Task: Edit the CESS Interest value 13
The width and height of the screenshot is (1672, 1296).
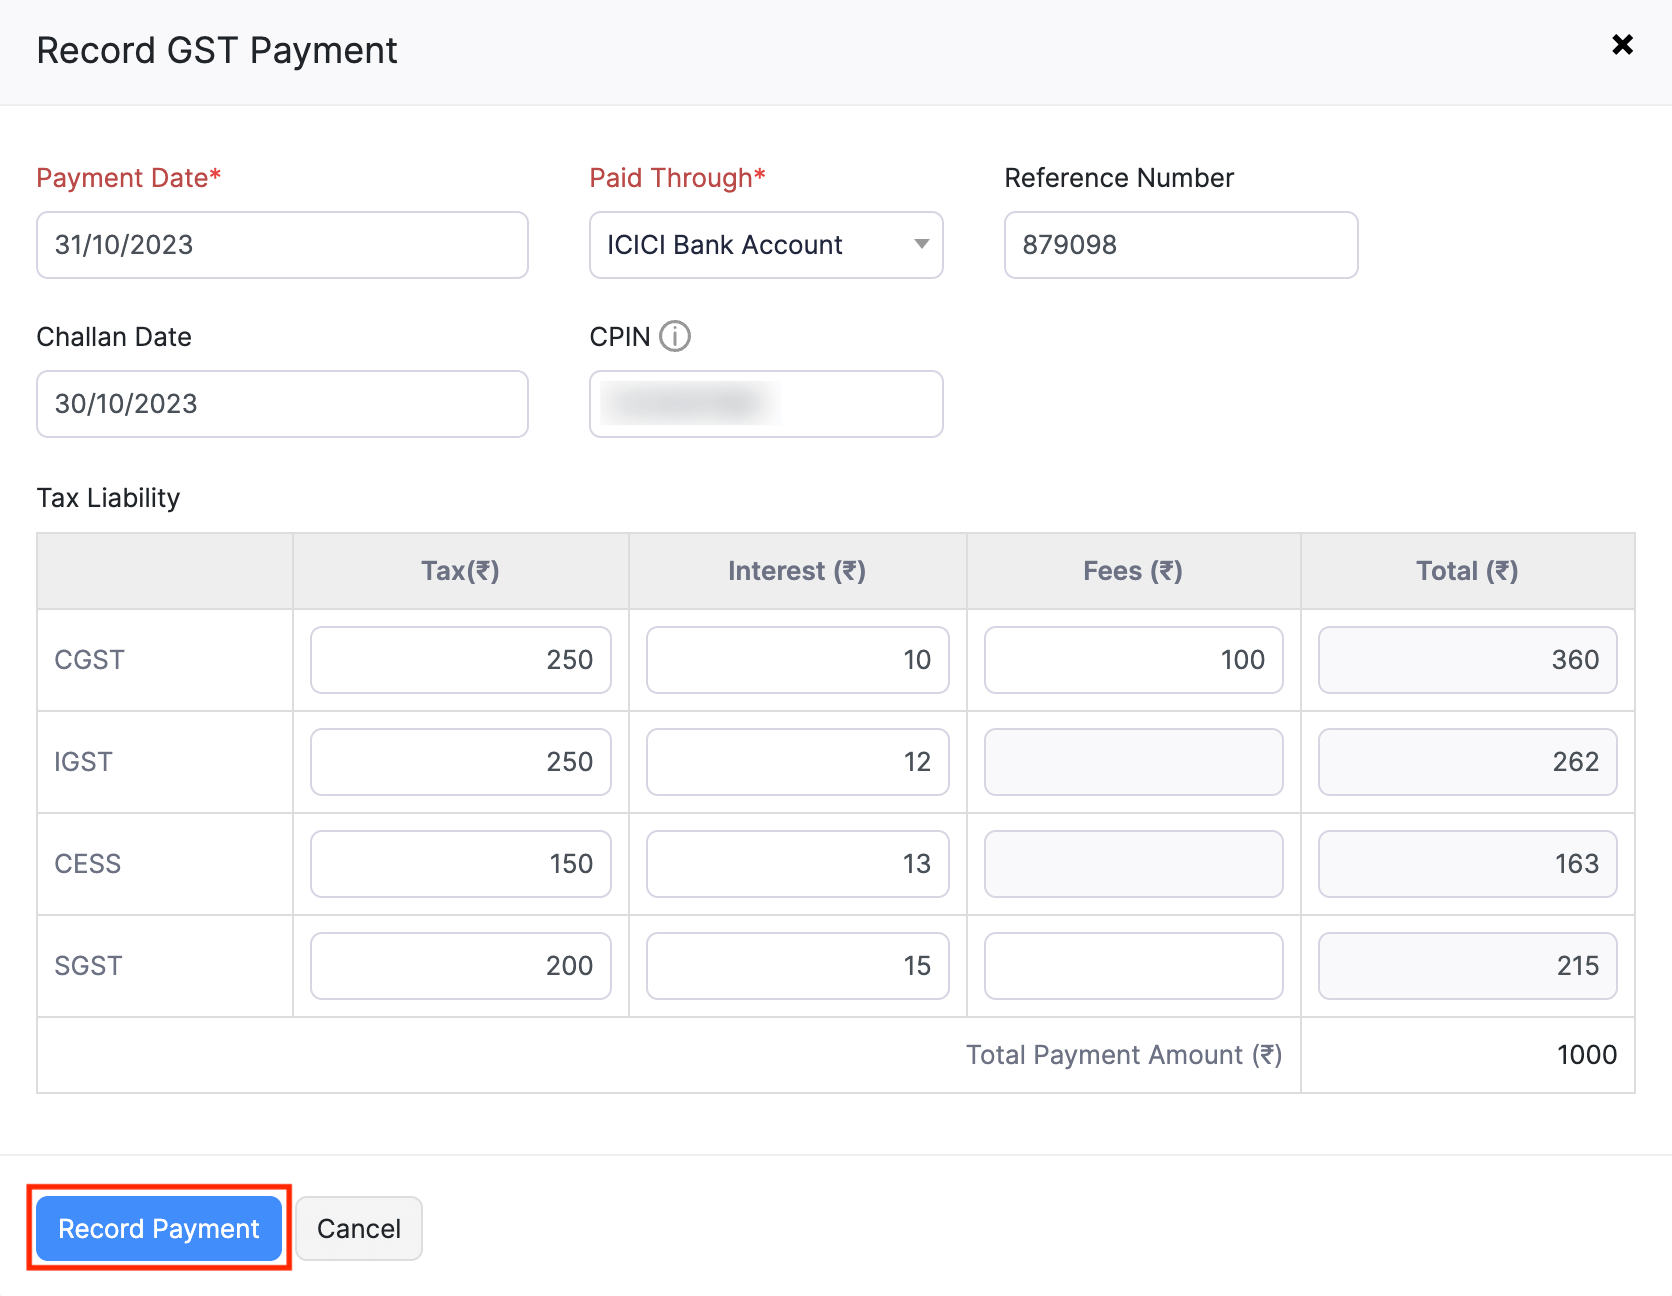Action: click(796, 864)
